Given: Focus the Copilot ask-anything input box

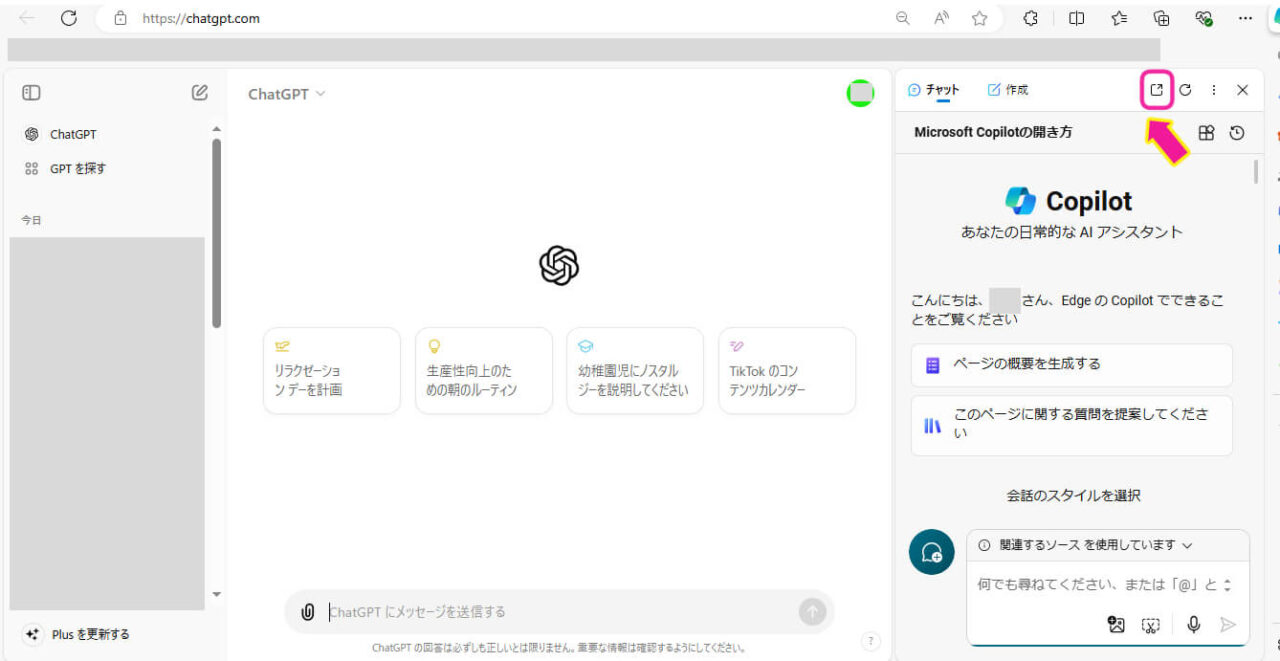Looking at the screenshot, I should point(1098,585).
